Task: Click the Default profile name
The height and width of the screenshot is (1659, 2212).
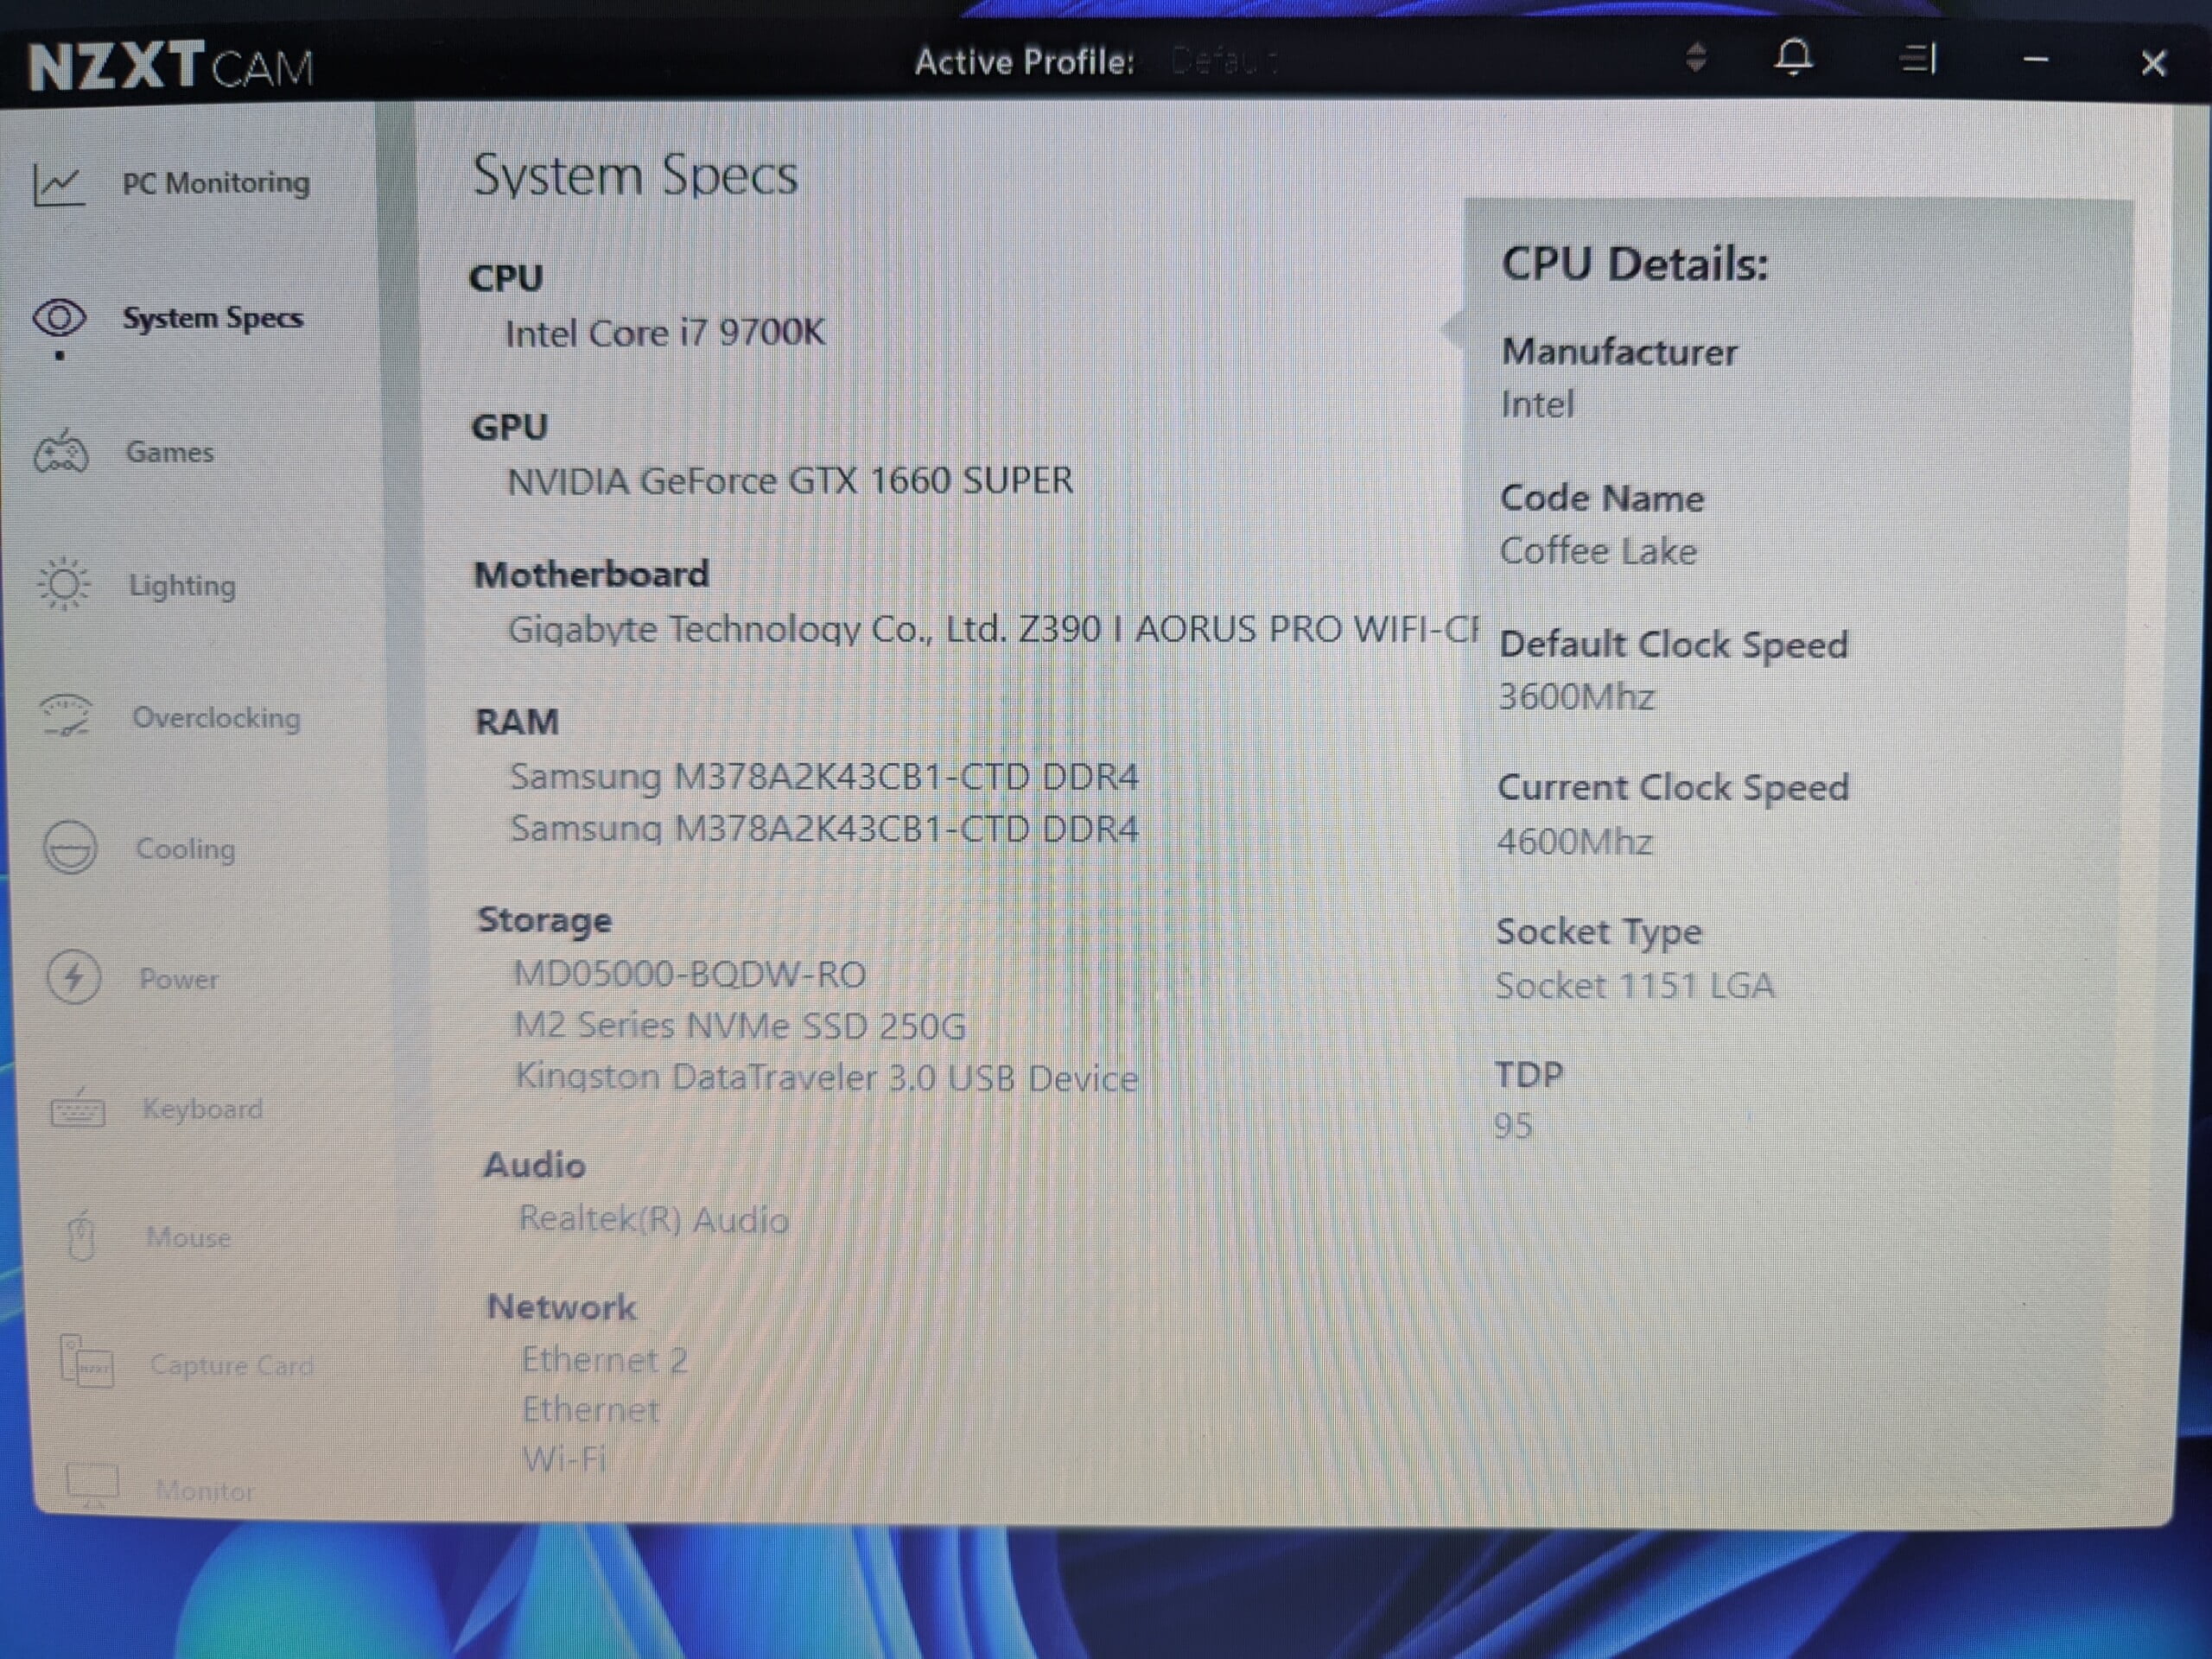Action: (1224, 62)
